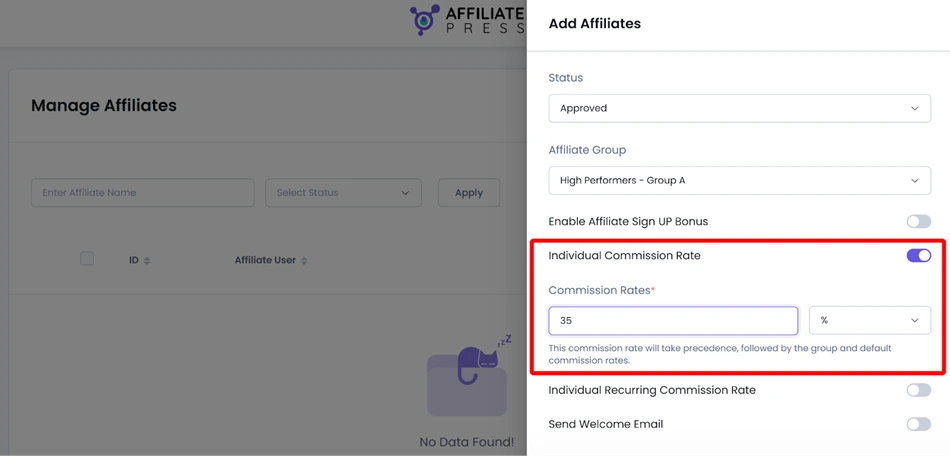Screen dimensions: 950x456
Task: Click the Affiliate User column header label
Action: 265,261
